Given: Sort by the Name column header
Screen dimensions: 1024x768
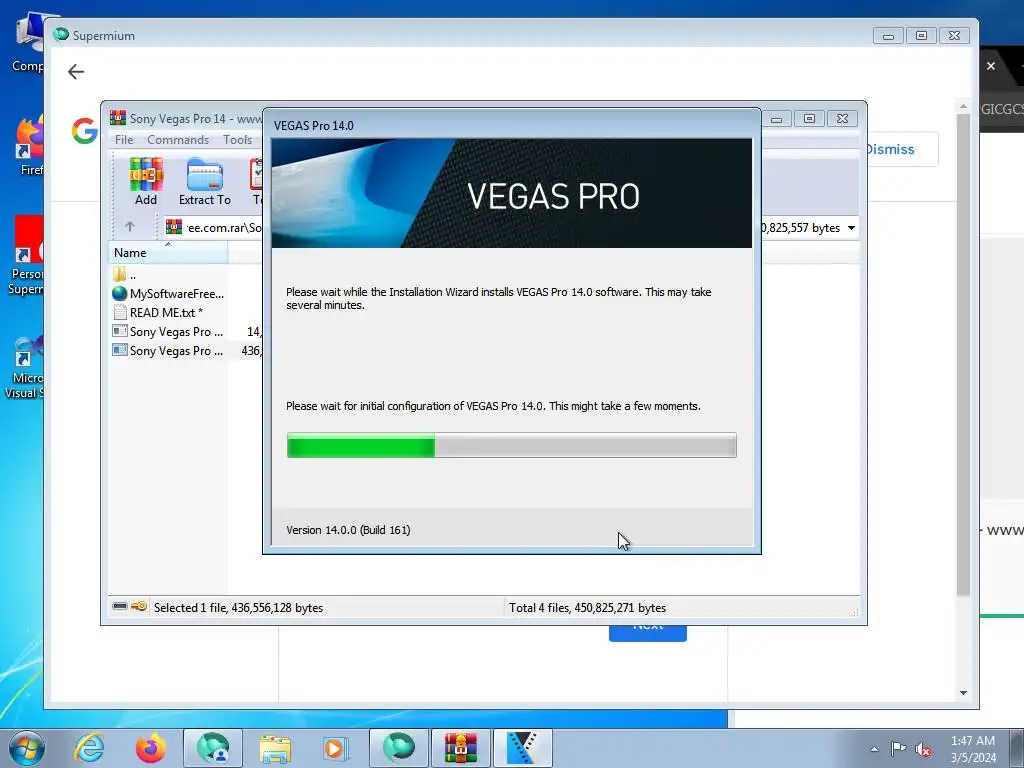Looking at the screenshot, I should tap(168, 253).
